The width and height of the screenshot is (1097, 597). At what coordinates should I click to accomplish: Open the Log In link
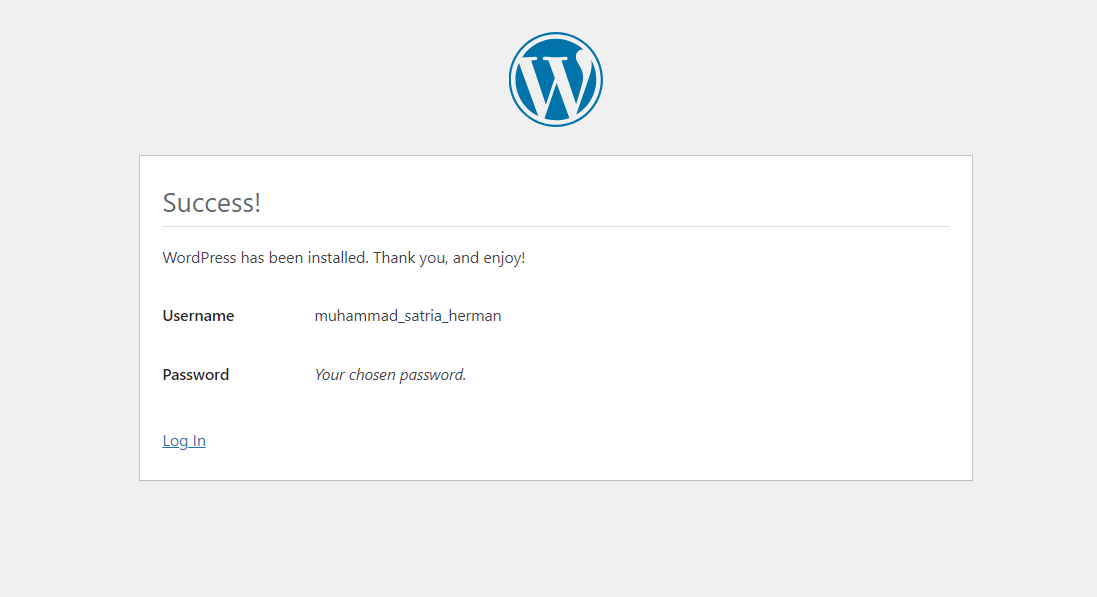click(x=184, y=441)
